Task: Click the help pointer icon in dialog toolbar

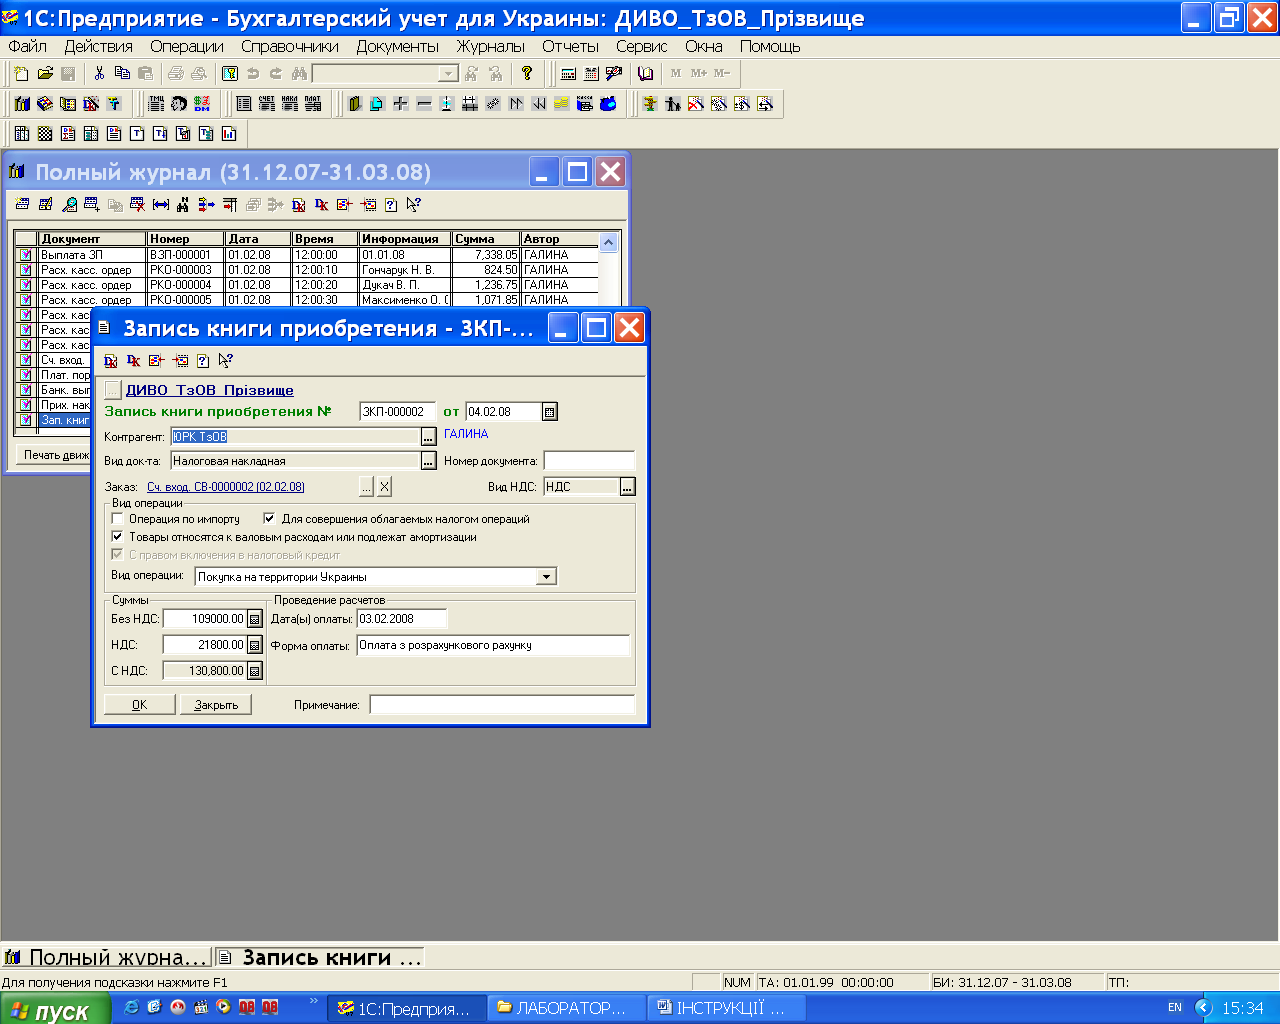Action: click(x=226, y=361)
